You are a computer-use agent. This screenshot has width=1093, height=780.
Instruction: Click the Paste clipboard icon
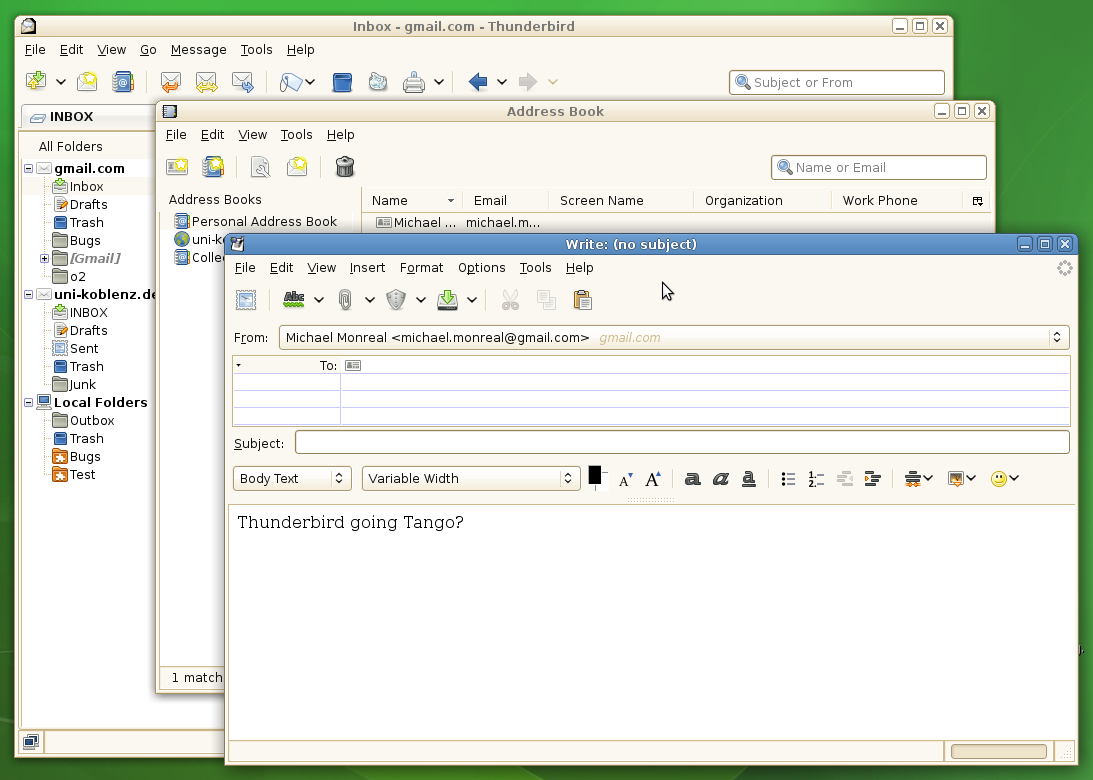coord(582,299)
